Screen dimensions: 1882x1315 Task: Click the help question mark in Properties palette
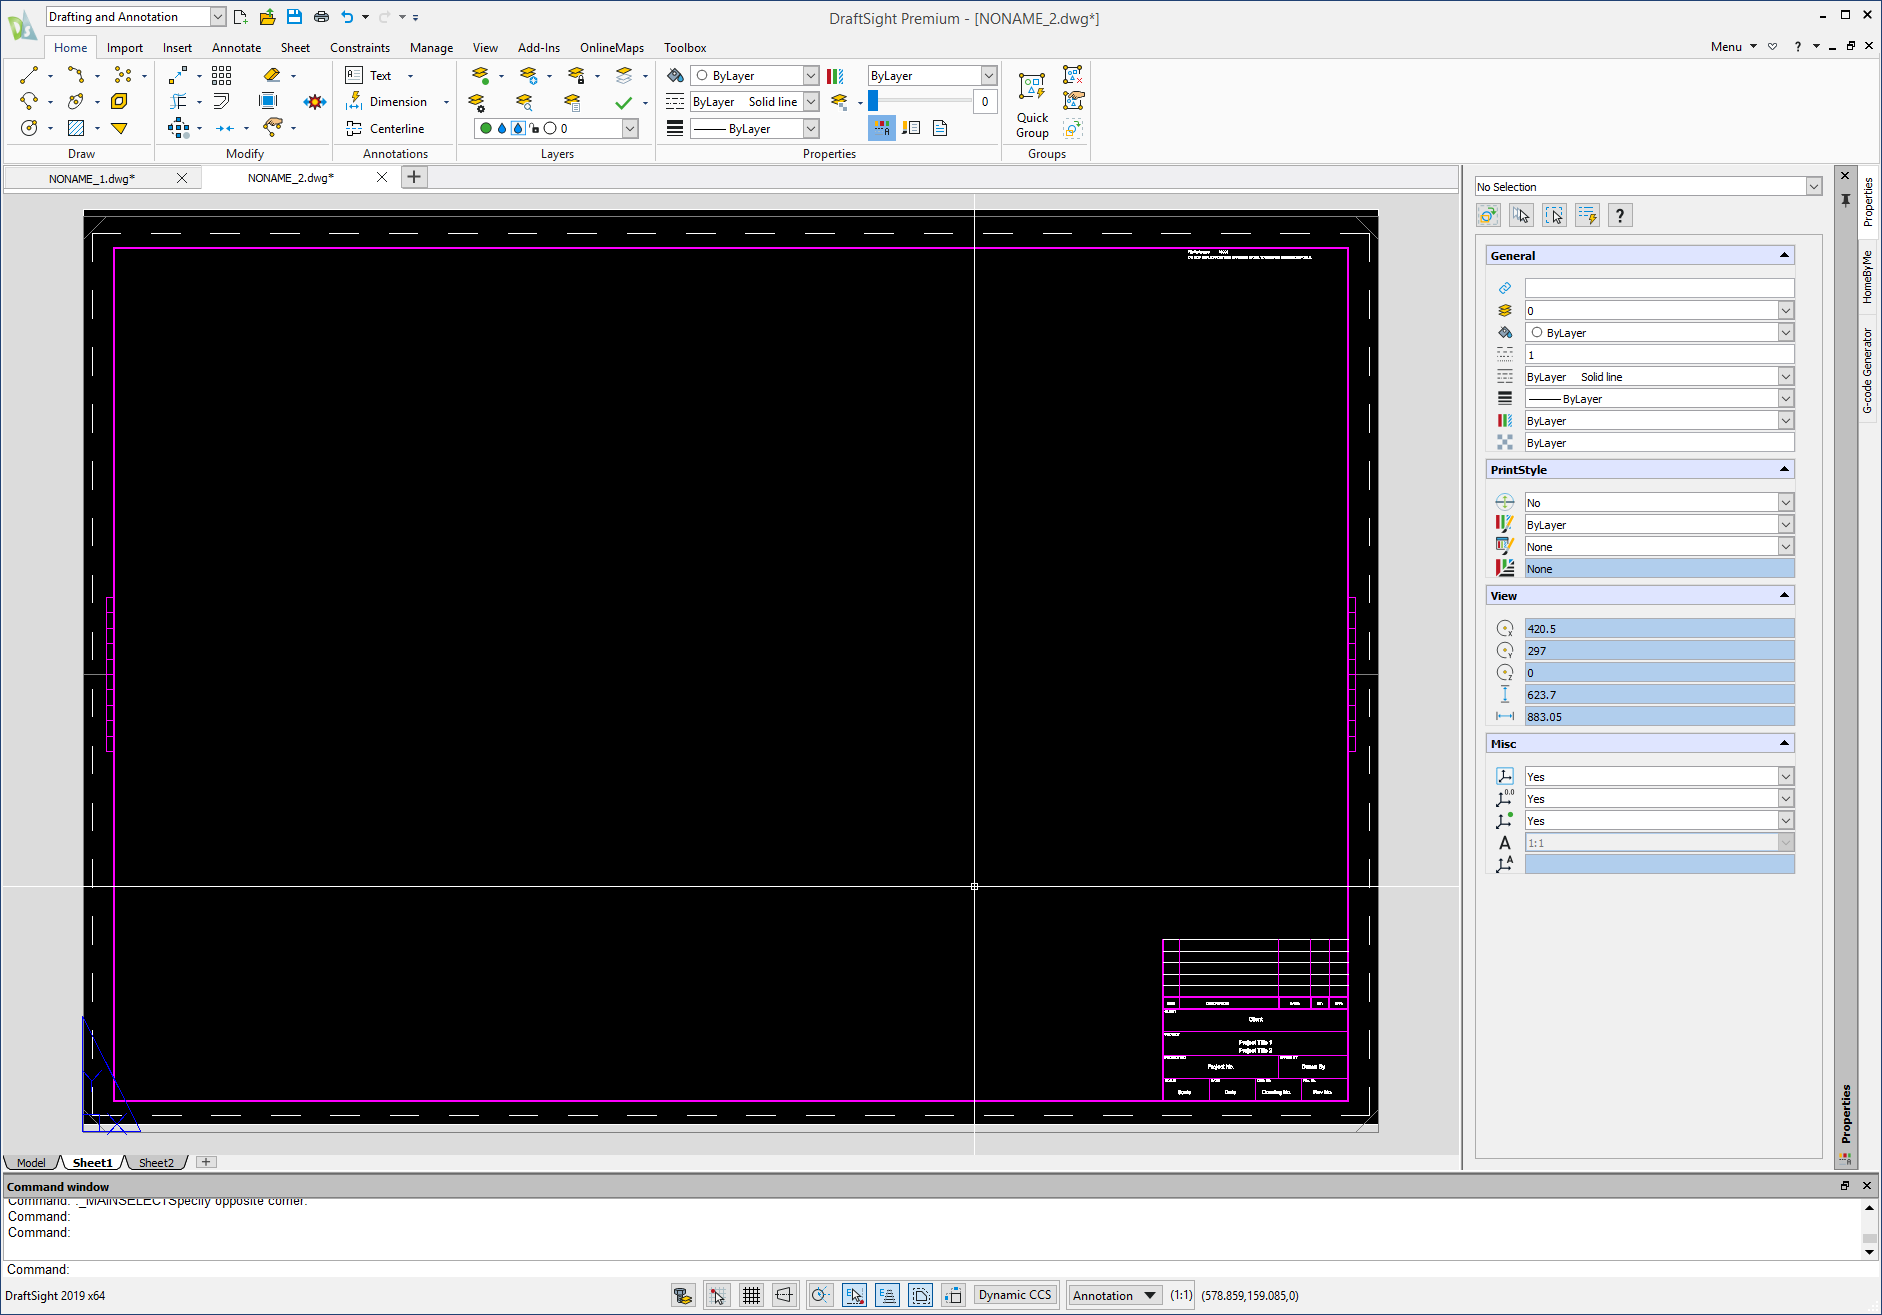coord(1620,215)
